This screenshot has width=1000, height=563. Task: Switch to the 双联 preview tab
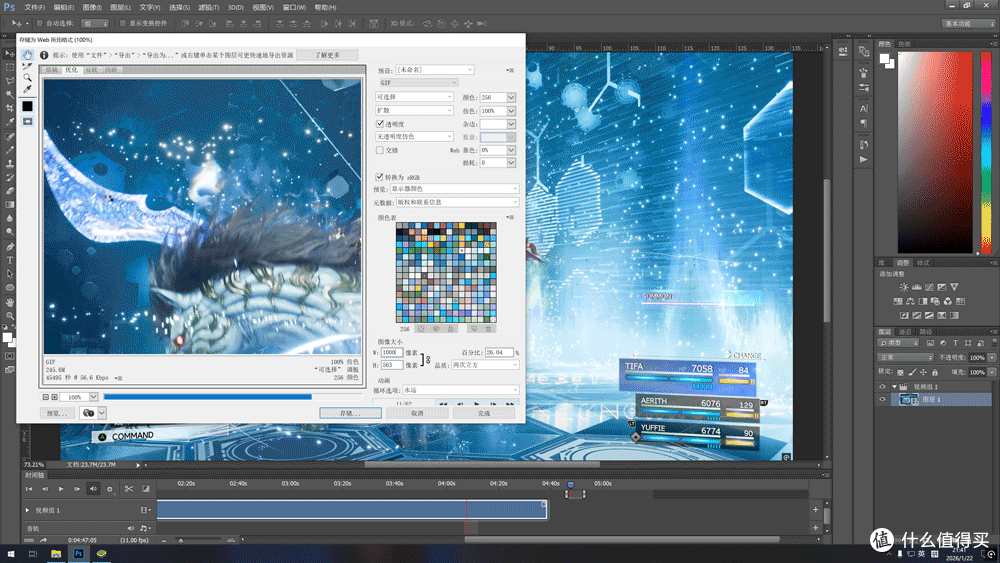pos(91,70)
